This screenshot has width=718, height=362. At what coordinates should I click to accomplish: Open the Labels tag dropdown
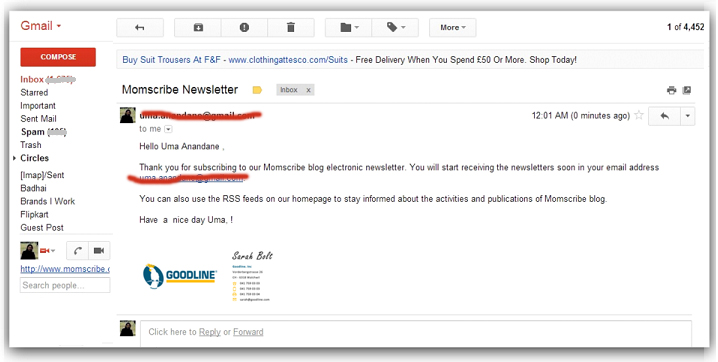[396, 27]
